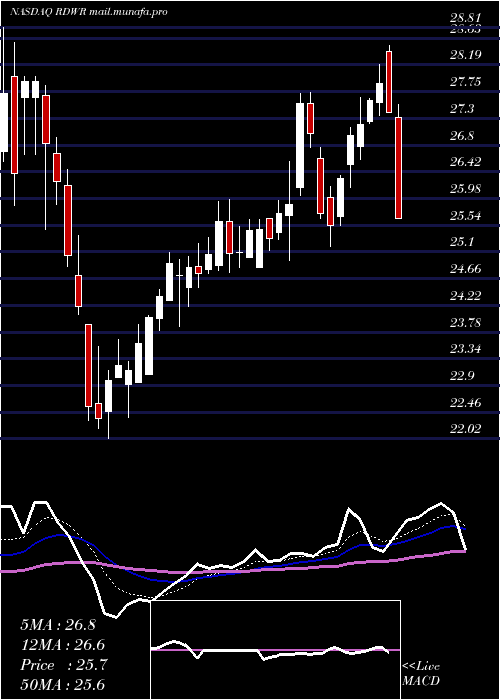Select the 28.81 price axis label
Image resolution: width=500 pixels, height=700 pixels.
pos(465,19)
